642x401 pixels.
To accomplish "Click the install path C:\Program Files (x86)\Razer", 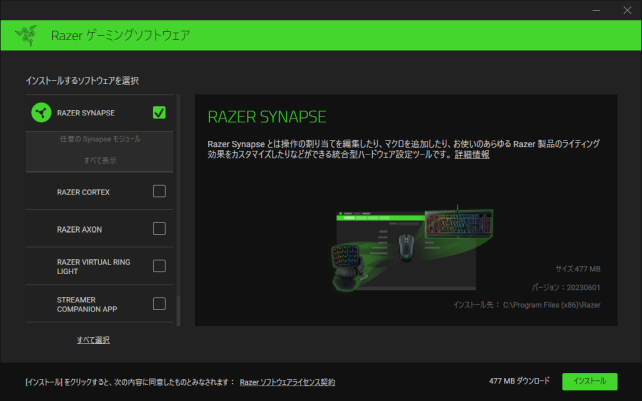I will tap(552, 305).
